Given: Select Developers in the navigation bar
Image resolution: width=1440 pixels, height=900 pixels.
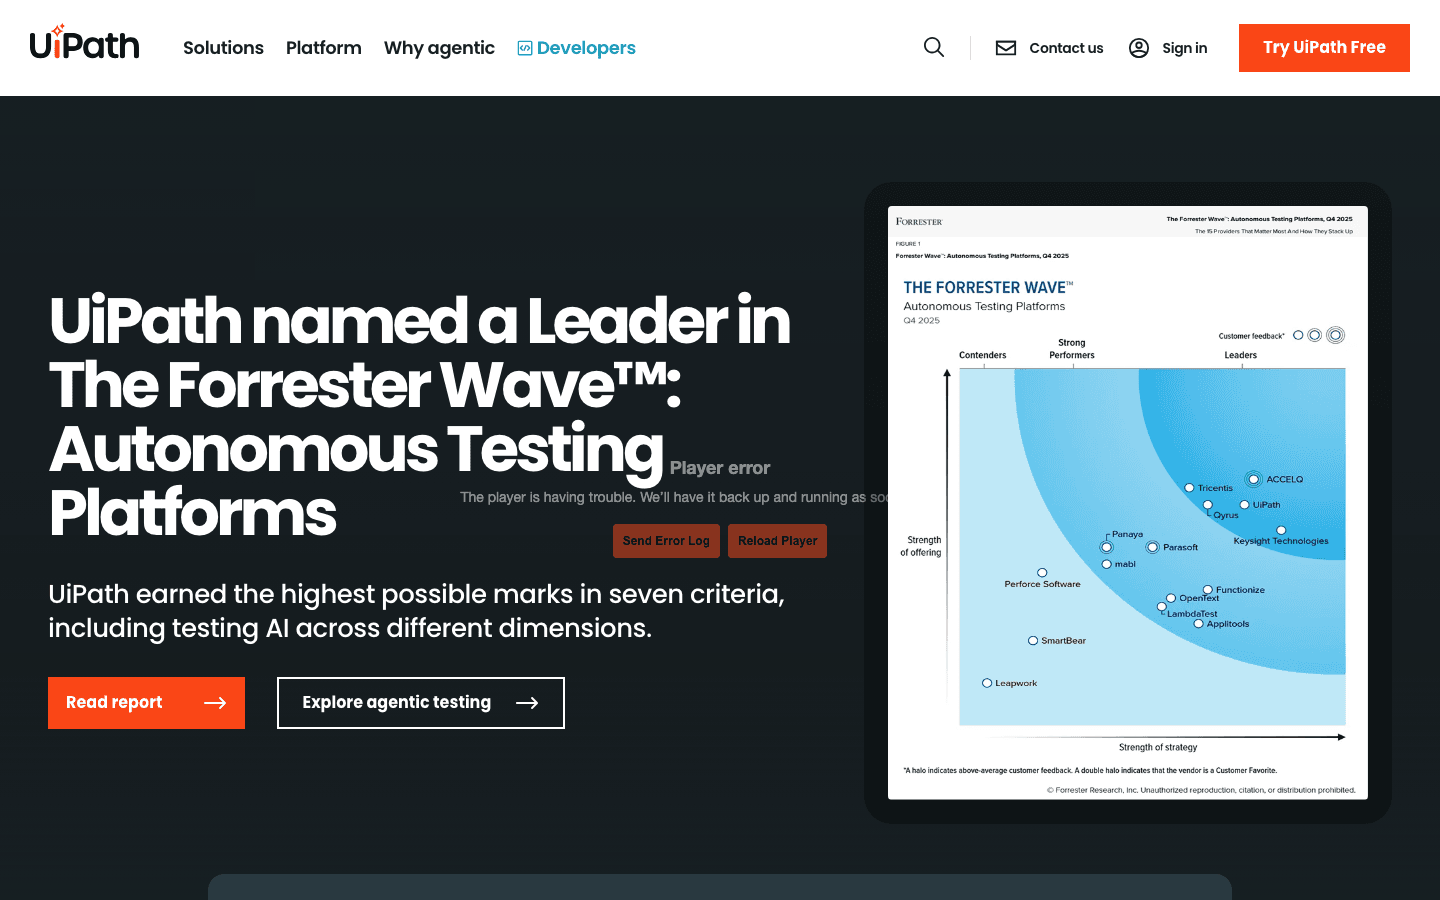Looking at the screenshot, I should [586, 47].
